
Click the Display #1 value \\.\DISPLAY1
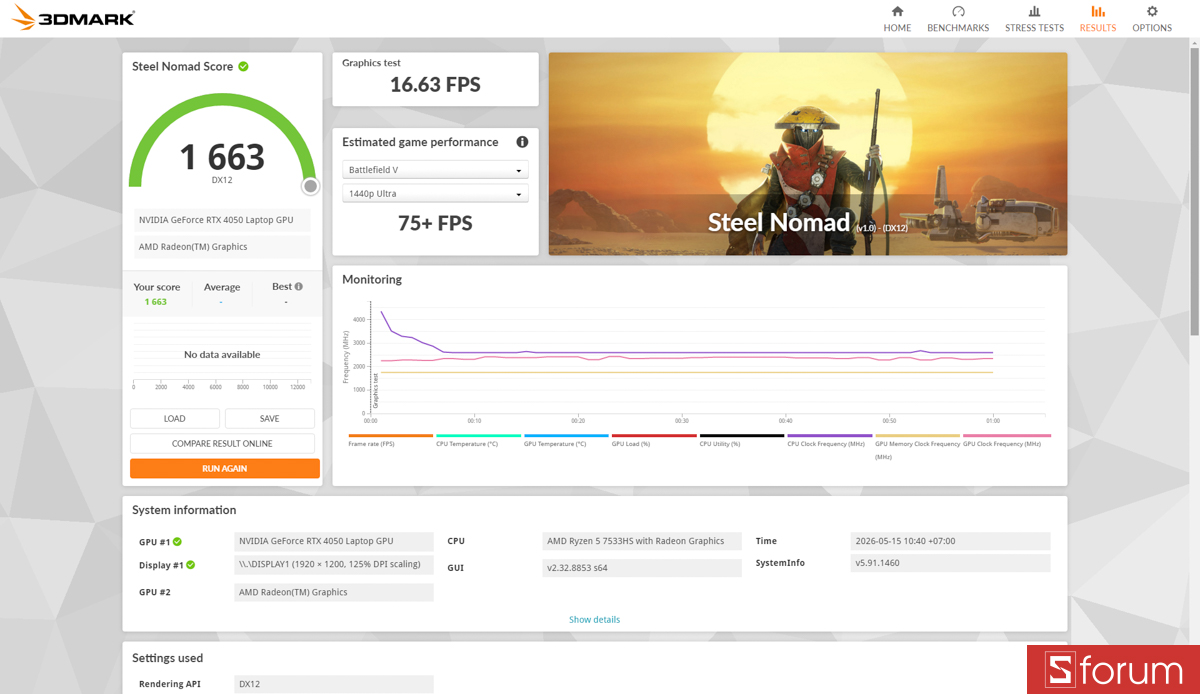[334, 565]
